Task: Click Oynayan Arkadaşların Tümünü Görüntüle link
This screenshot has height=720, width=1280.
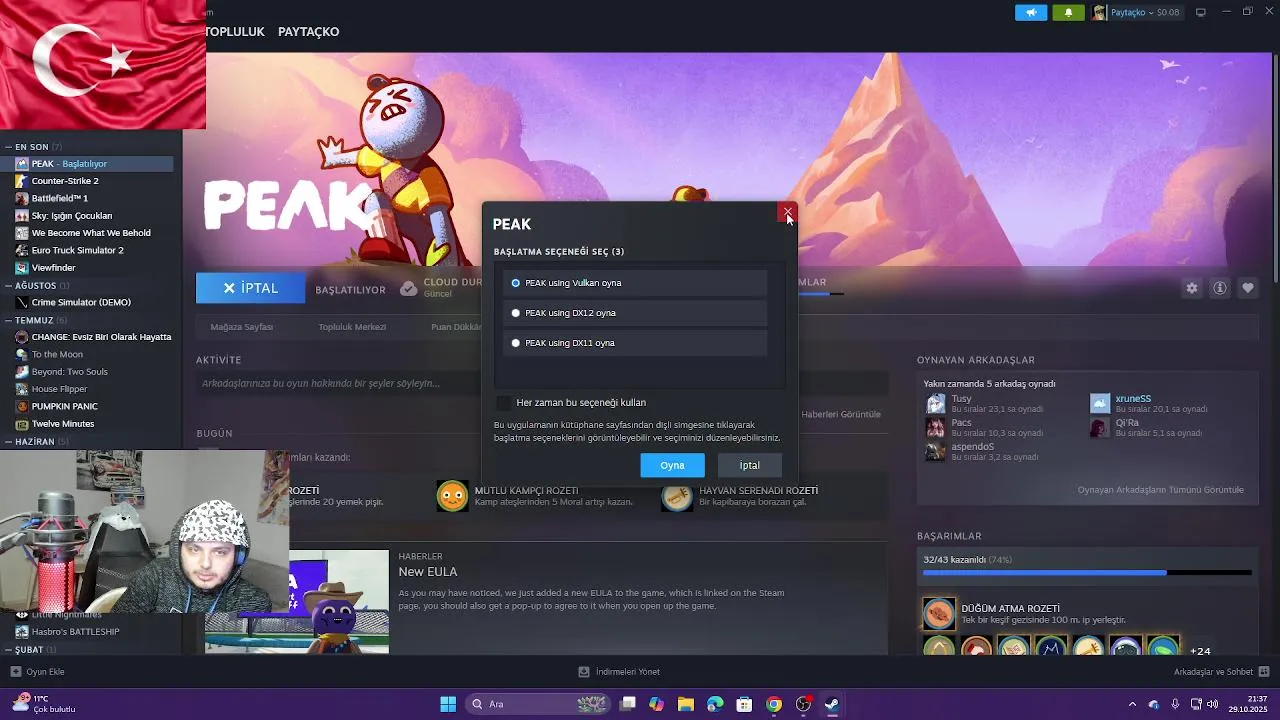Action: pyautogui.click(x=1160, y=490)
